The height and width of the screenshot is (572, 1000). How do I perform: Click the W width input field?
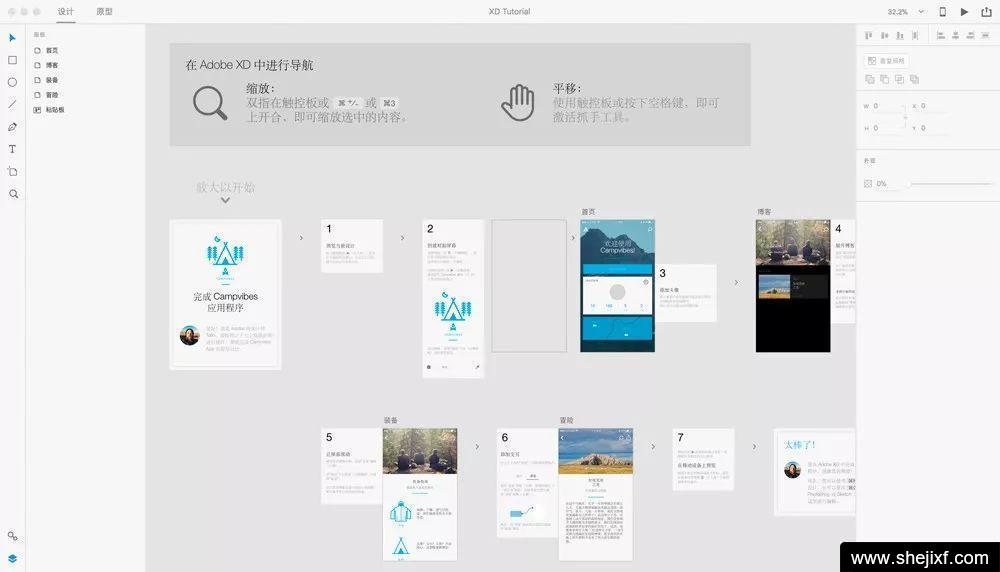pos(887,106)
